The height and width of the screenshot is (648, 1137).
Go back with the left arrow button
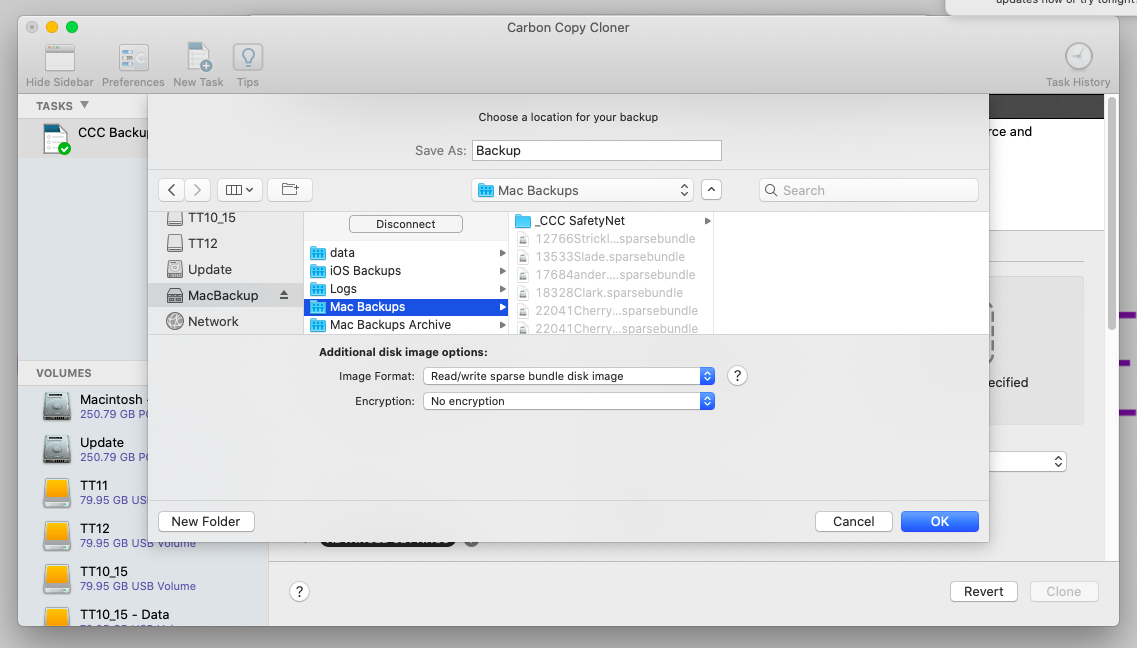pyautogui.click(x=172, y=190)
